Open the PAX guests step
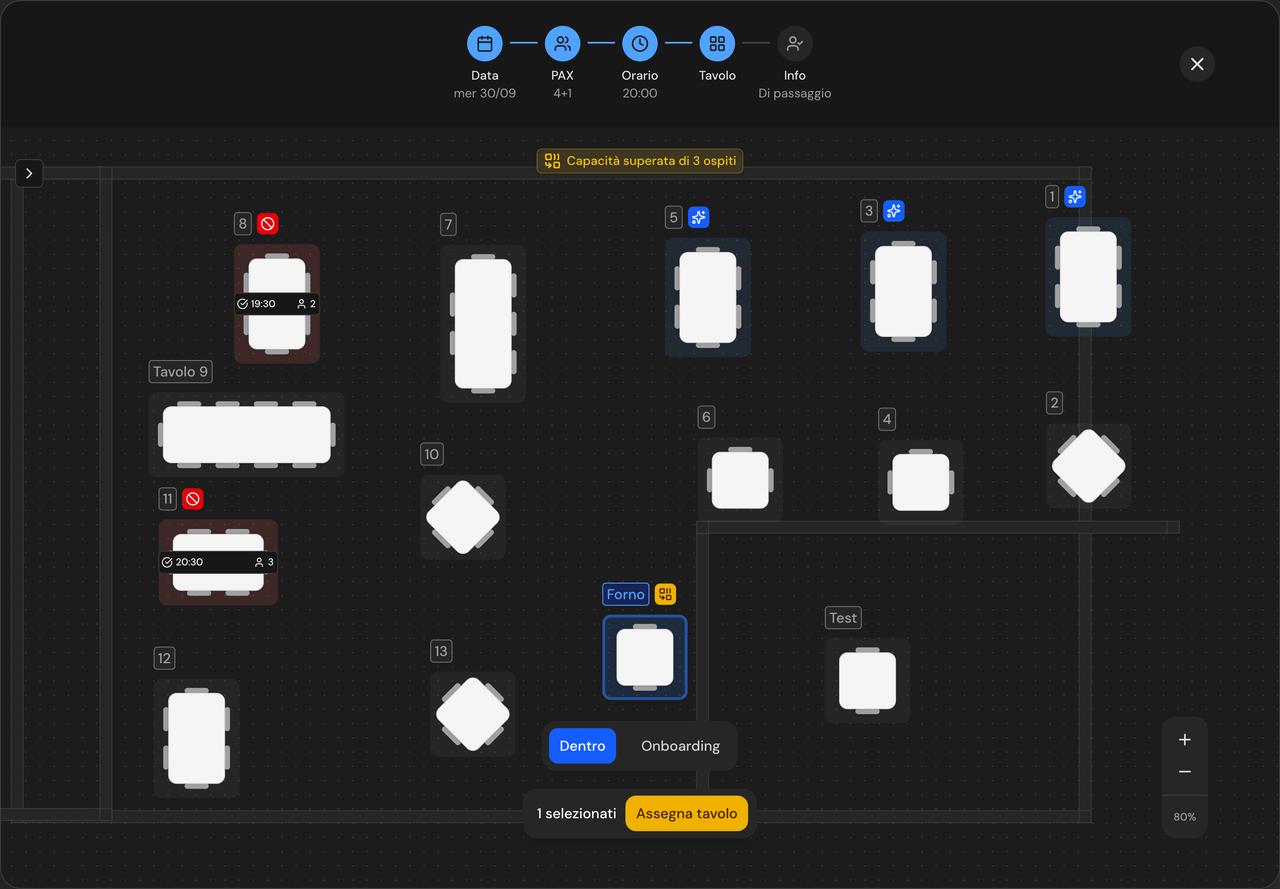Viewport: 1280px width, 889px height. pyautogui.click(x=562, y=44)
